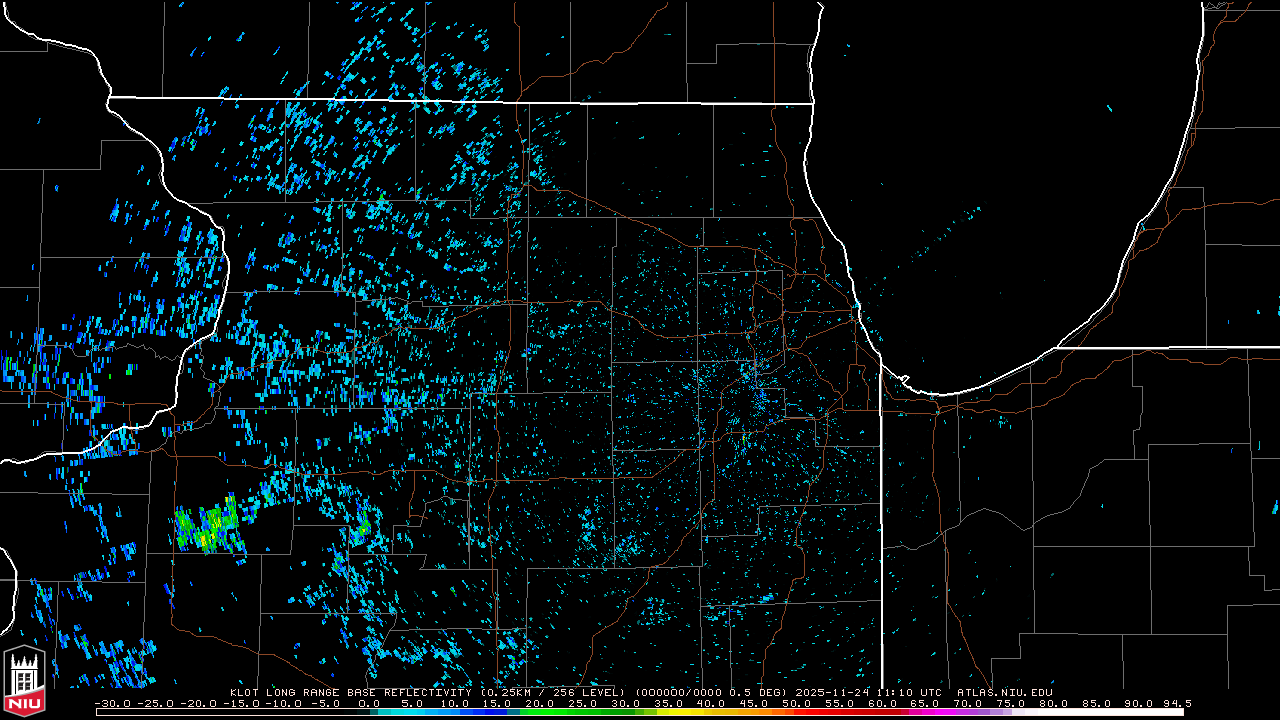Click the 0.0 label on the dBZ scale
The image size is (1280, 720).
tap(369, 703)
